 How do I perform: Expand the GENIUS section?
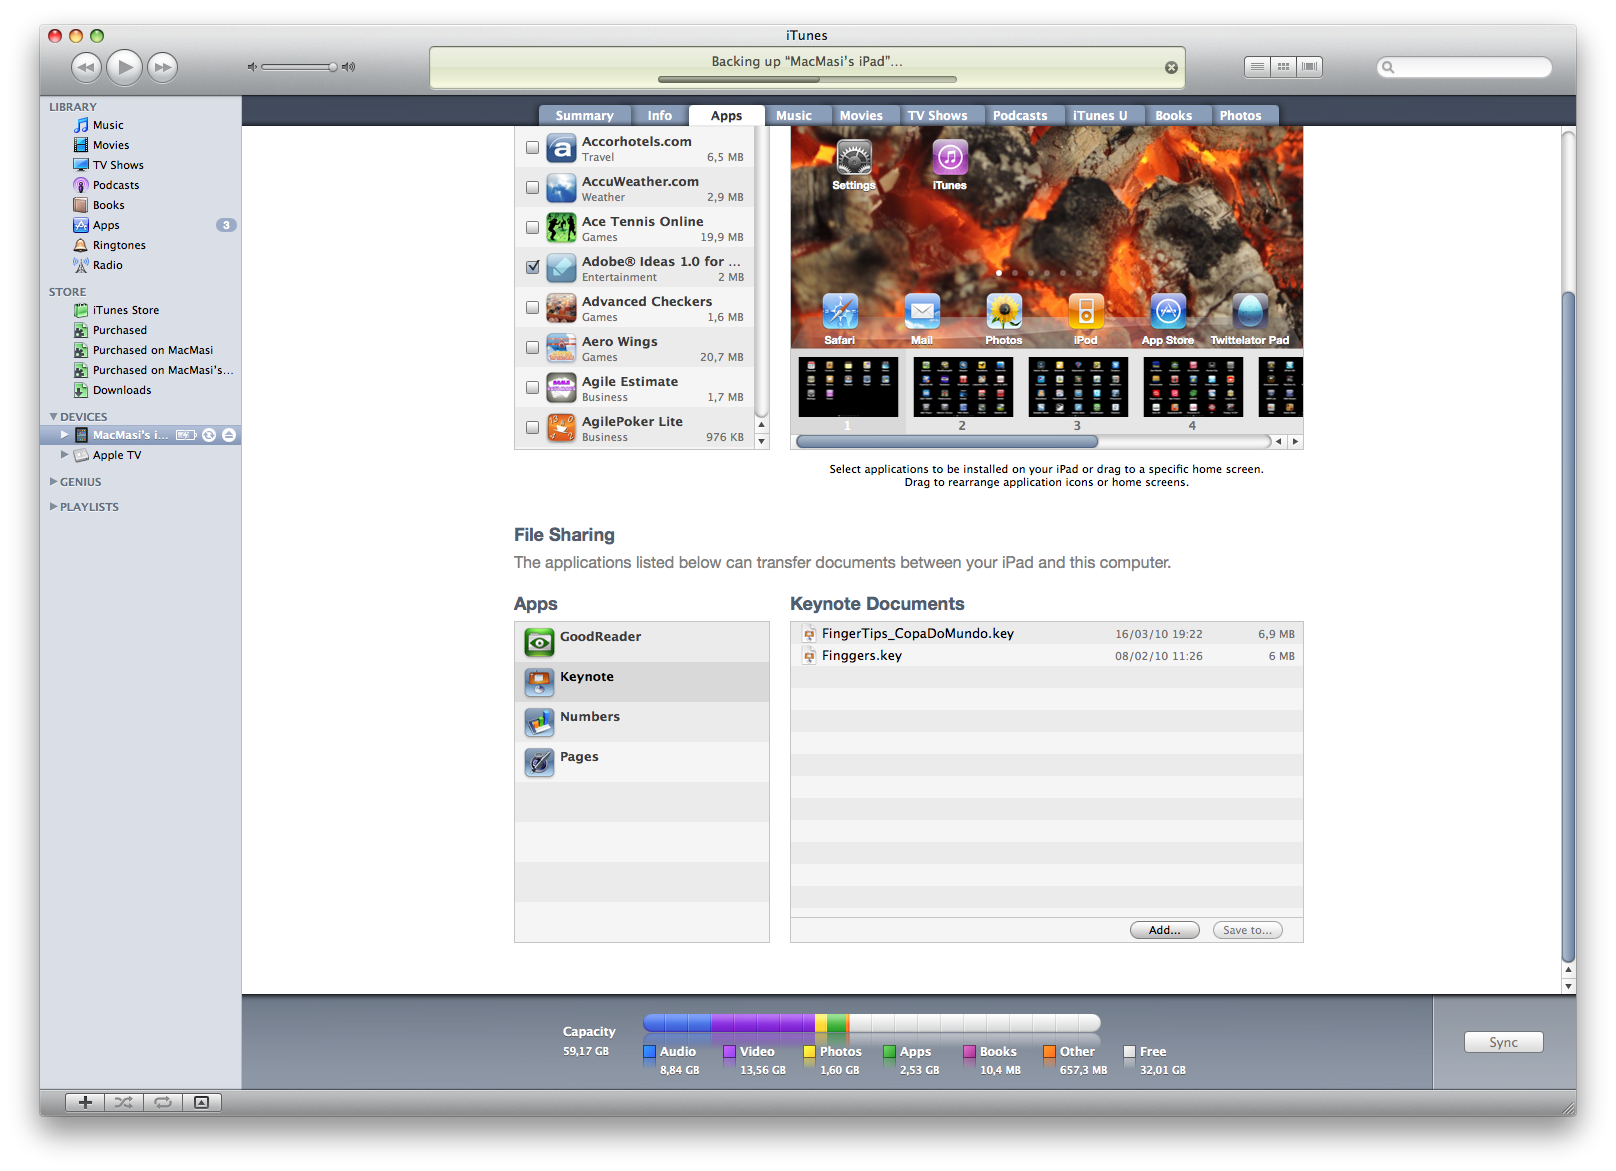point(53,482)
